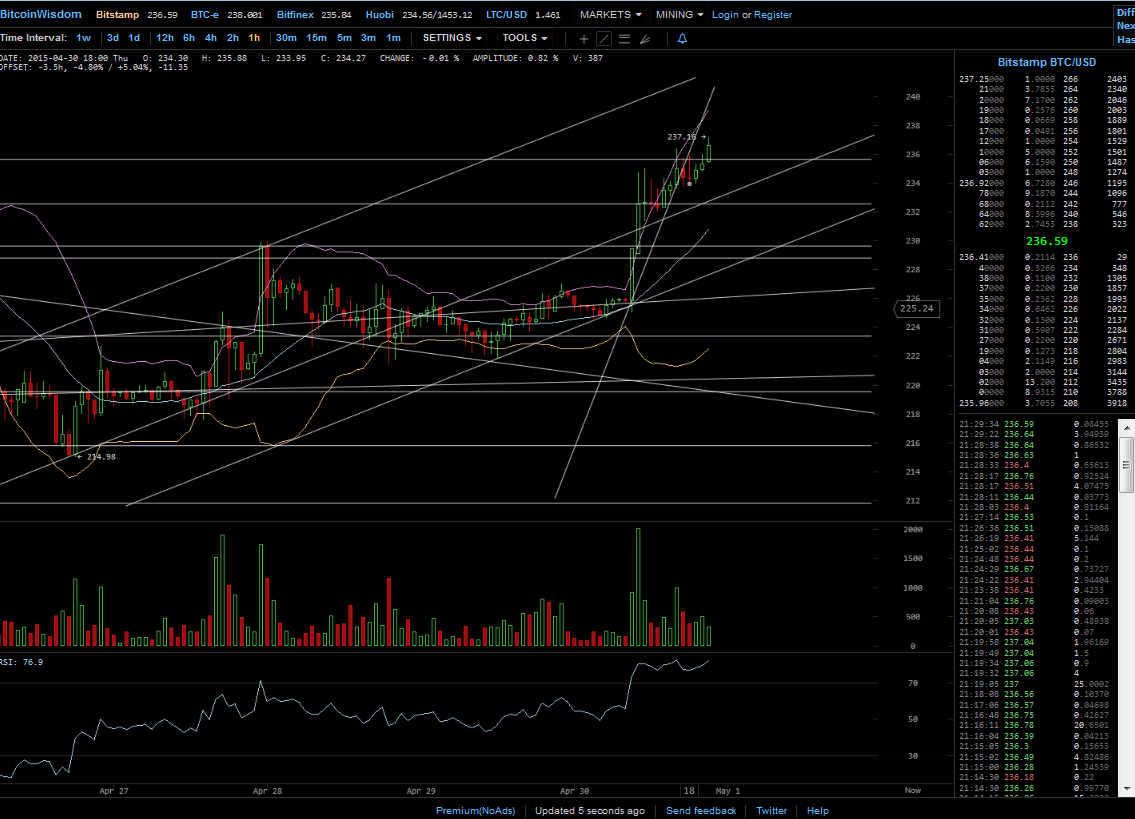
Task: Click the 236.59 current price display
Action: (1047, 241)
